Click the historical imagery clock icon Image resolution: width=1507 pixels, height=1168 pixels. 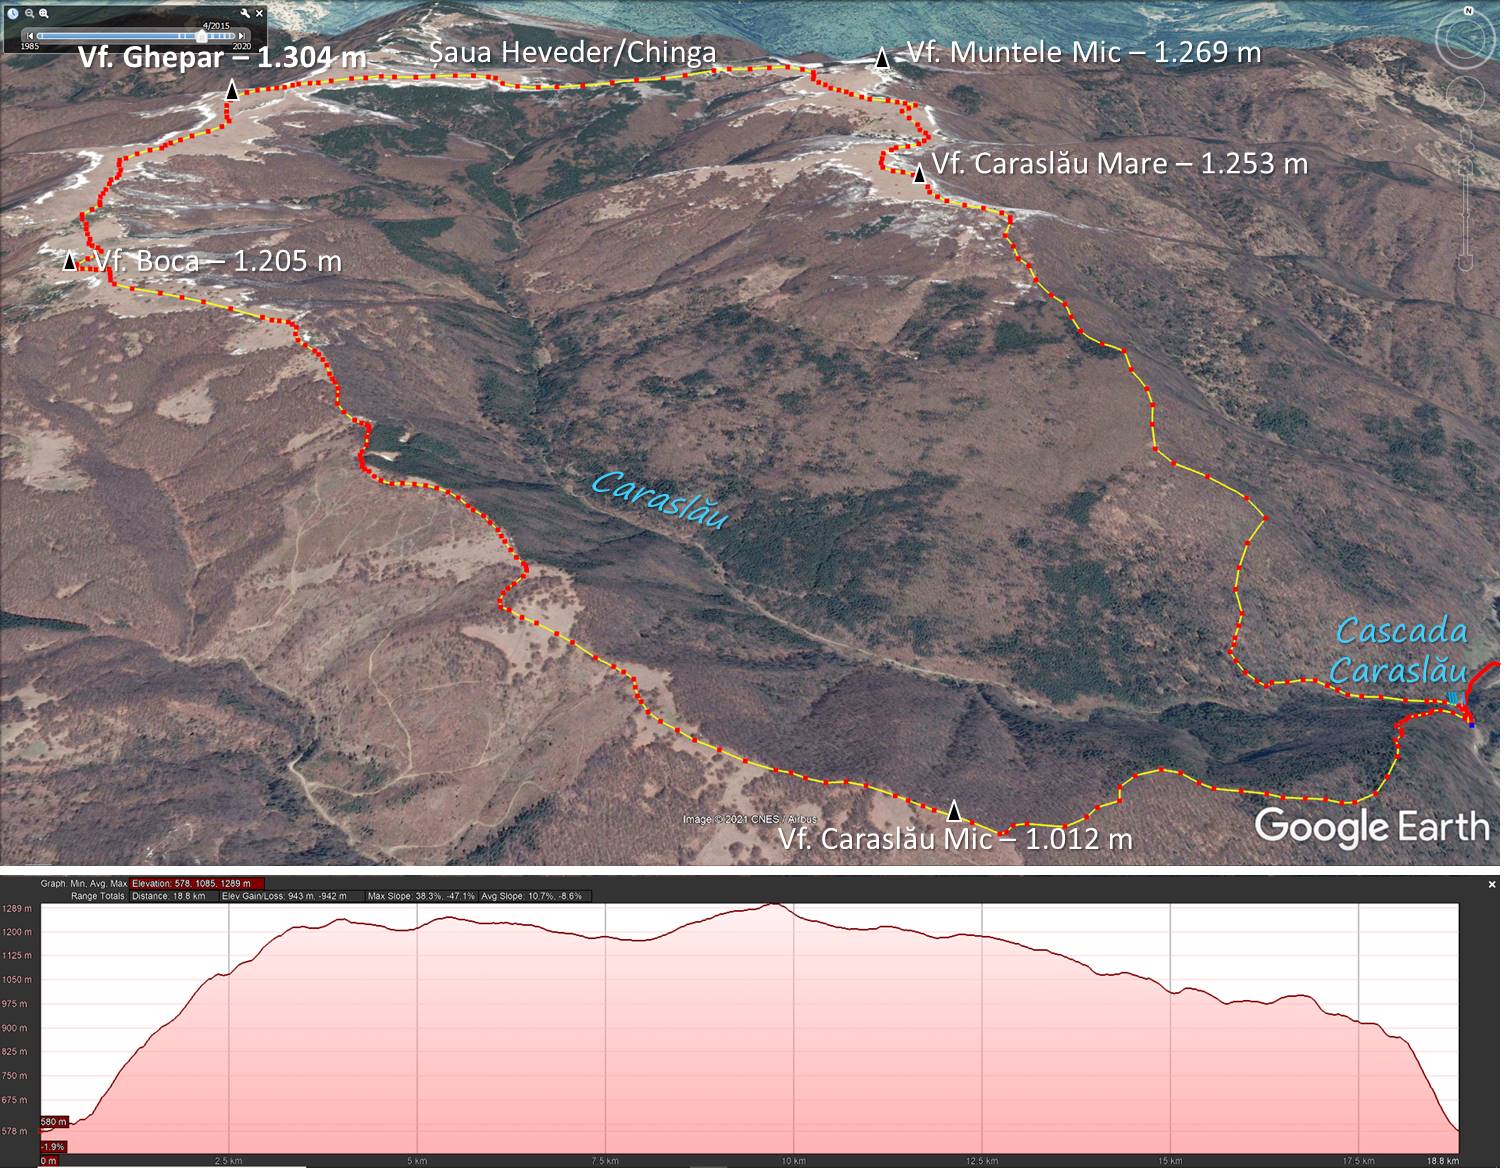click(x=12, y=13)
